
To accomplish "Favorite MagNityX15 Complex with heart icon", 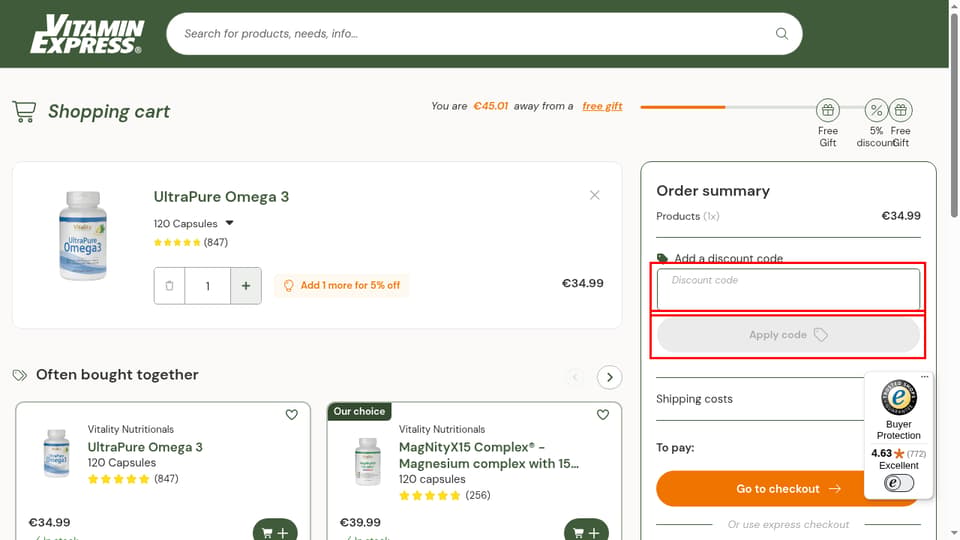I will click(602, 414).
